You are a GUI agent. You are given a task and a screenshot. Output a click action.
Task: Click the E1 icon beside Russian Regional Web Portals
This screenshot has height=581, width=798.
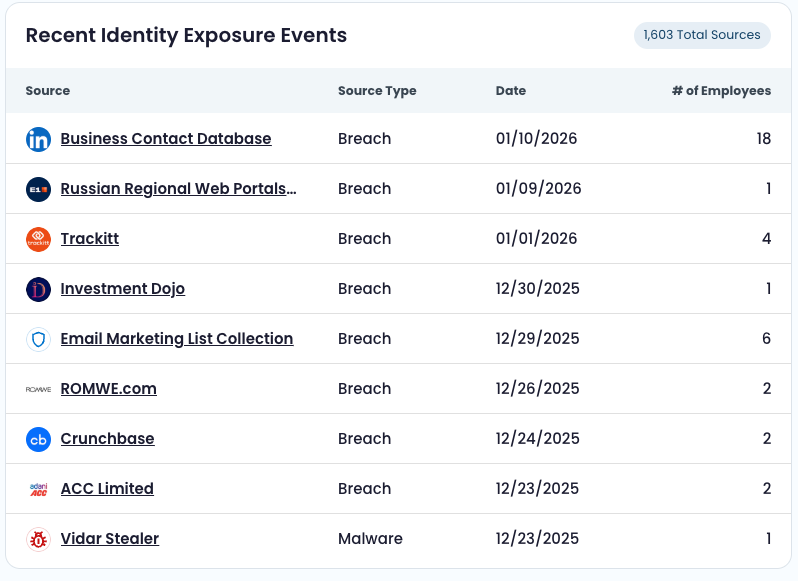click(x=38, y=189)
